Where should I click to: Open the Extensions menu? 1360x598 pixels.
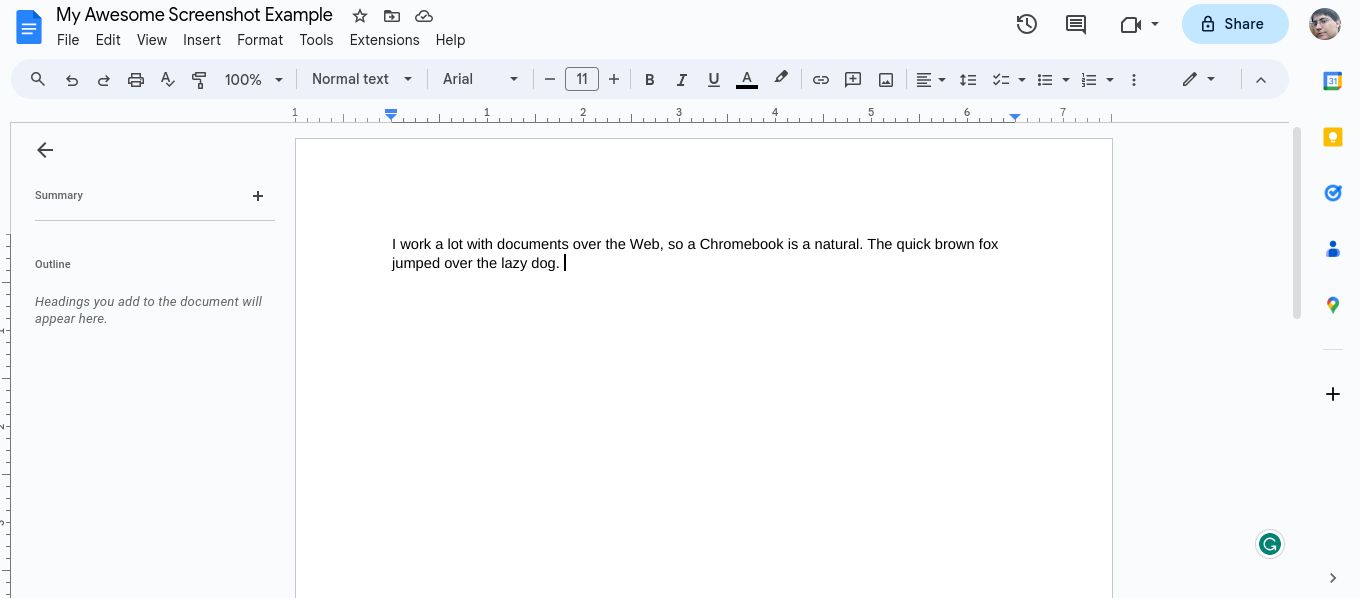point(384,40)
